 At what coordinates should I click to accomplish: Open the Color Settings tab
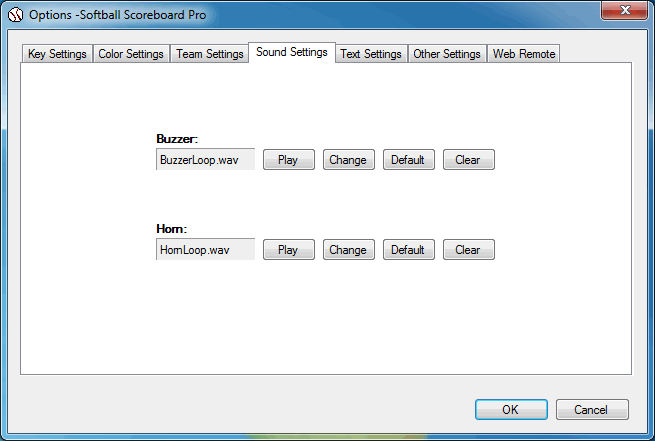coord(131,54)
